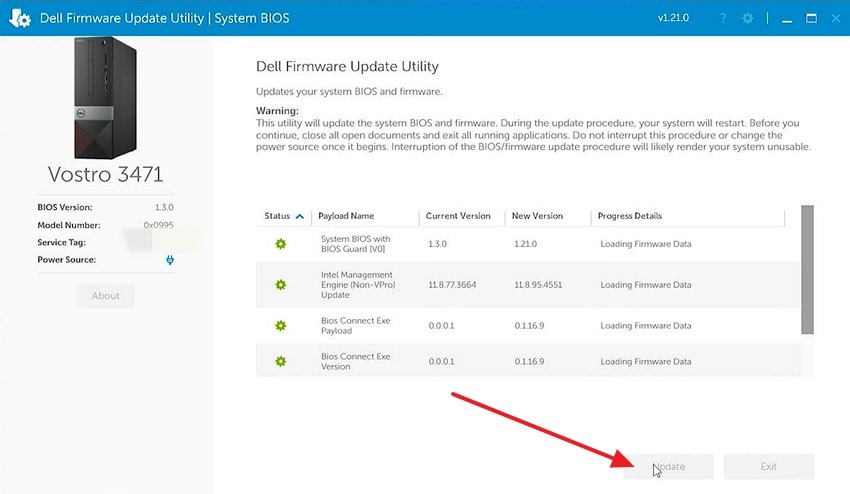Click the Progress Details column header

coord(629,216)
